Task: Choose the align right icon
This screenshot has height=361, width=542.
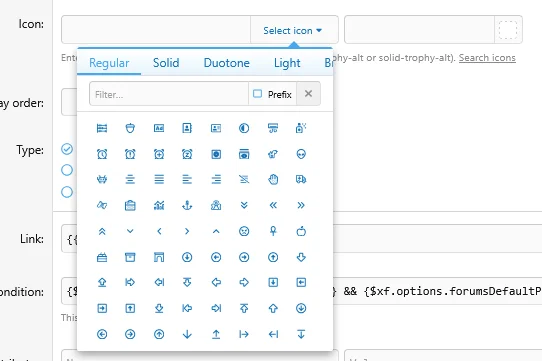Action: [216, 179]
